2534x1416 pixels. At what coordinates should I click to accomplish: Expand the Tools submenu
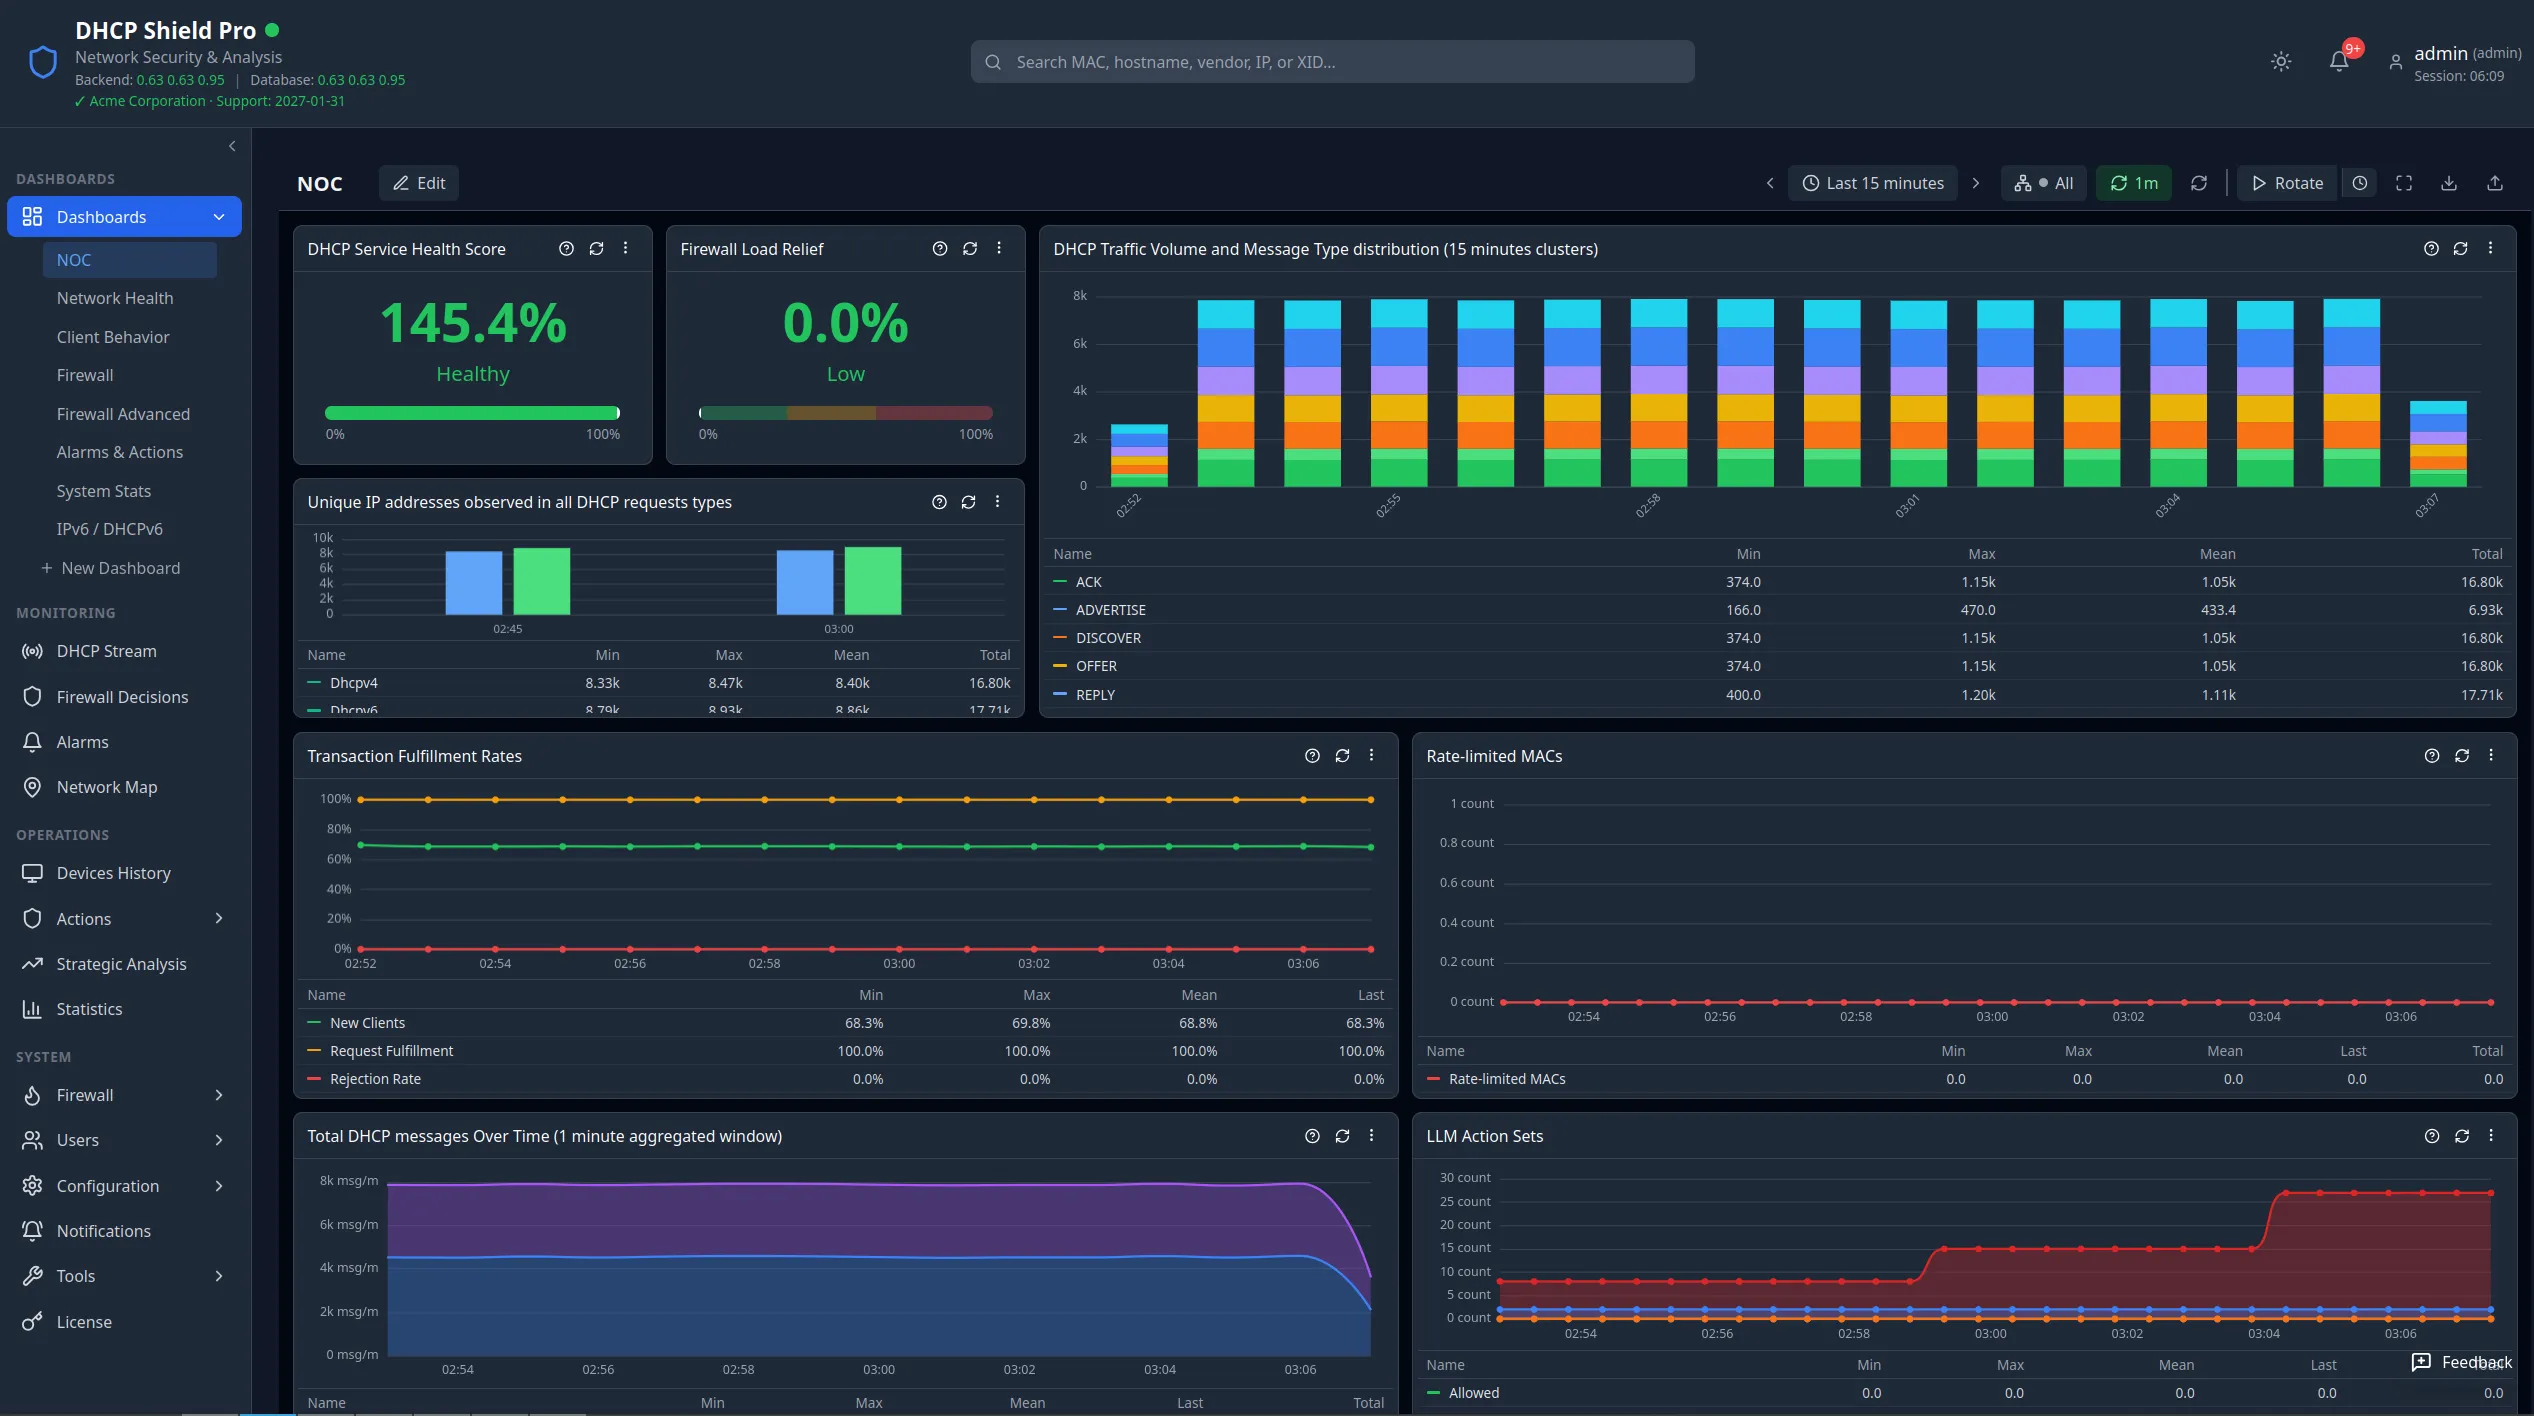point(124,1276)
